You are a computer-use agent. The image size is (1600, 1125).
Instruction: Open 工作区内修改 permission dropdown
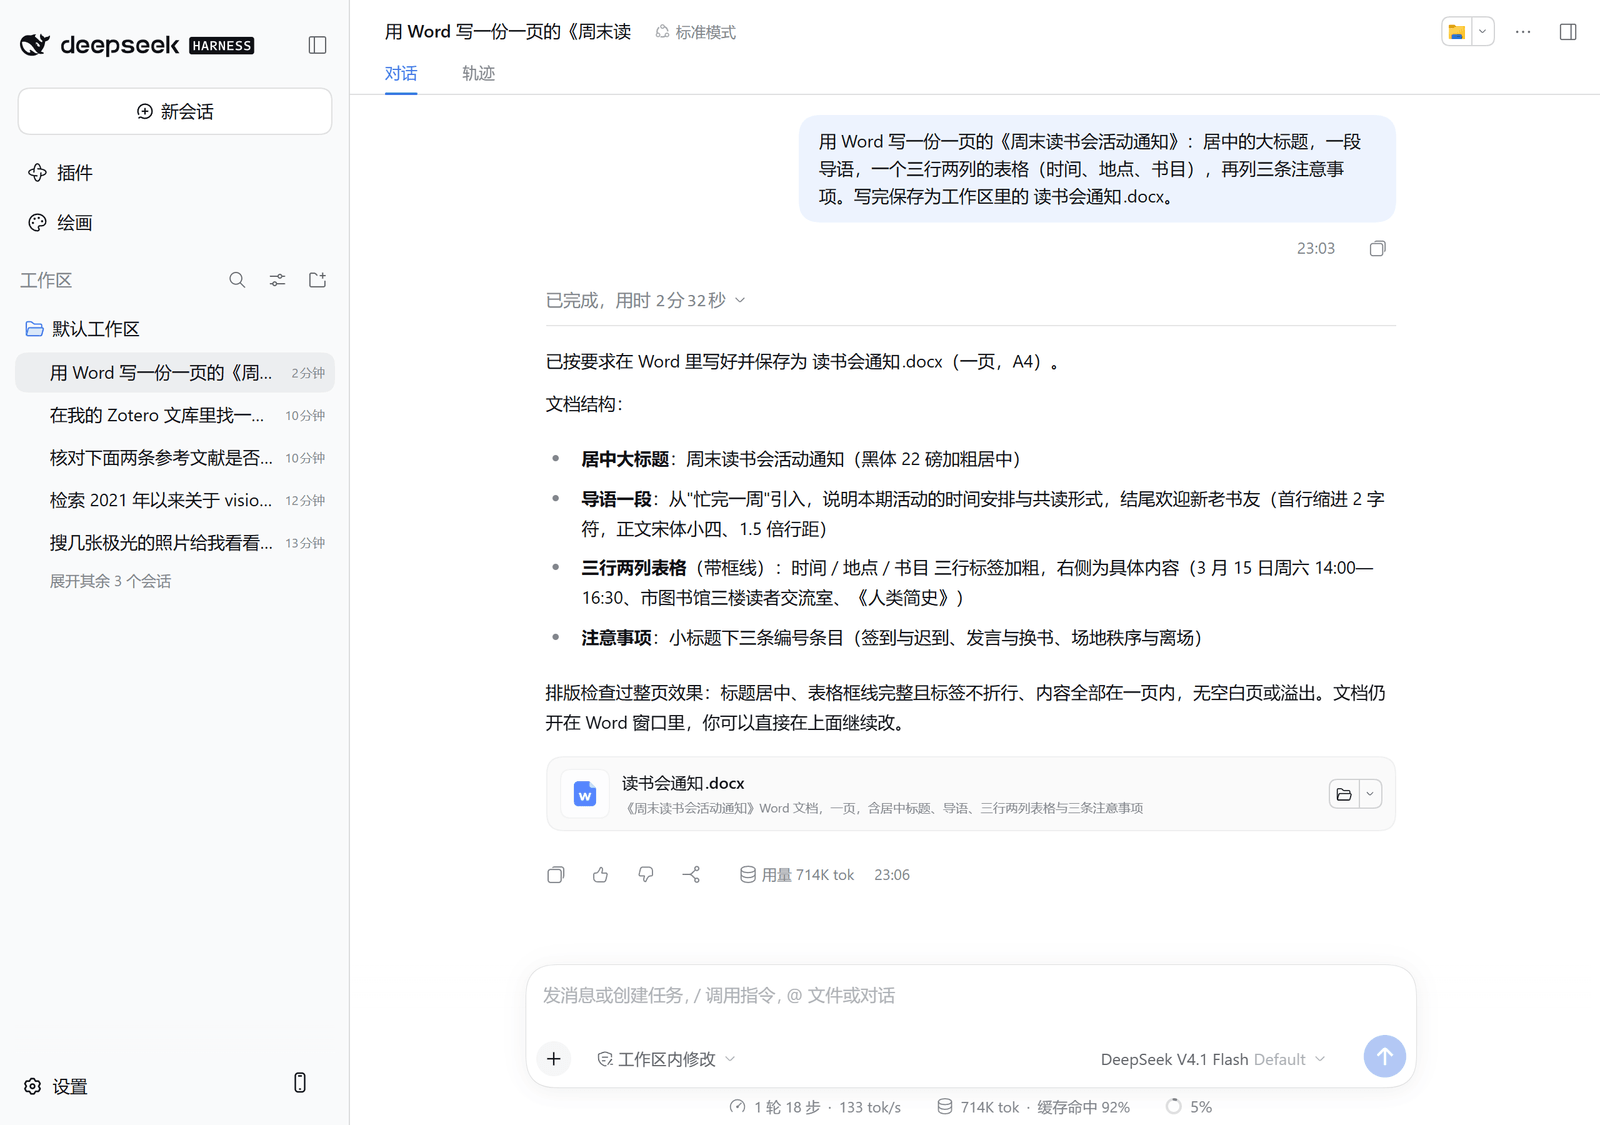coord(666,1059)
